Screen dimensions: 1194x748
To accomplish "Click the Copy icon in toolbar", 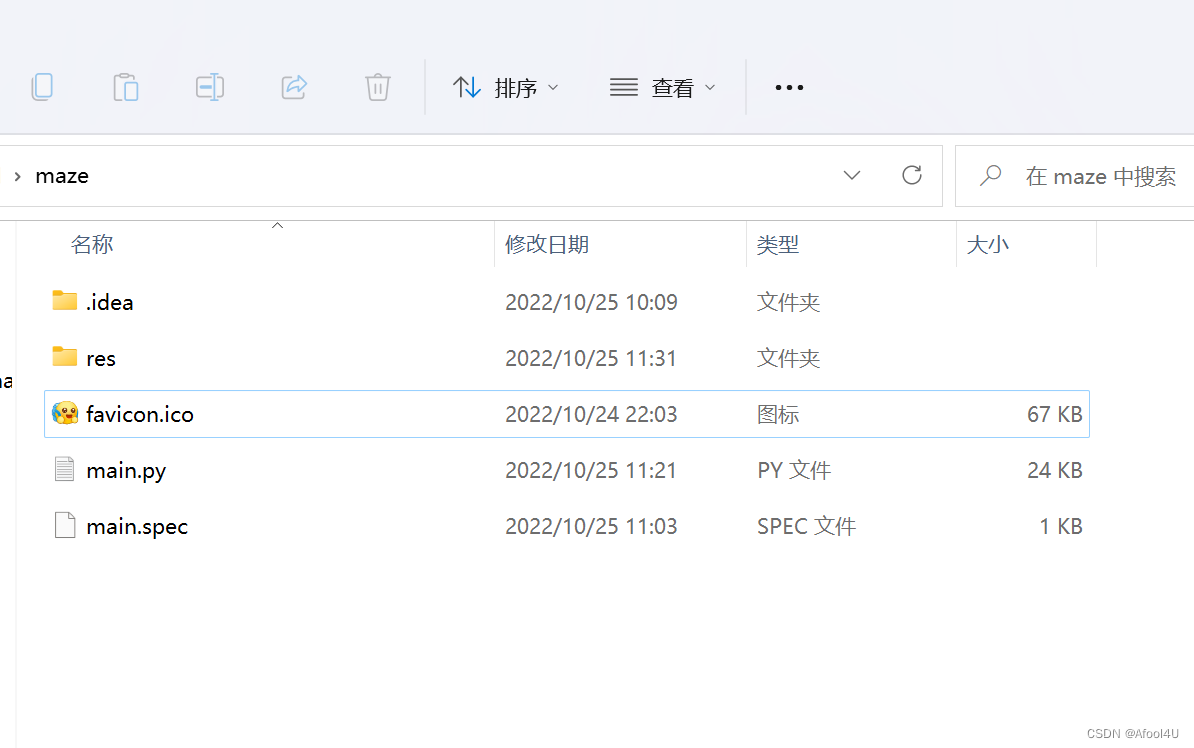I will click(x=42, y=88).
